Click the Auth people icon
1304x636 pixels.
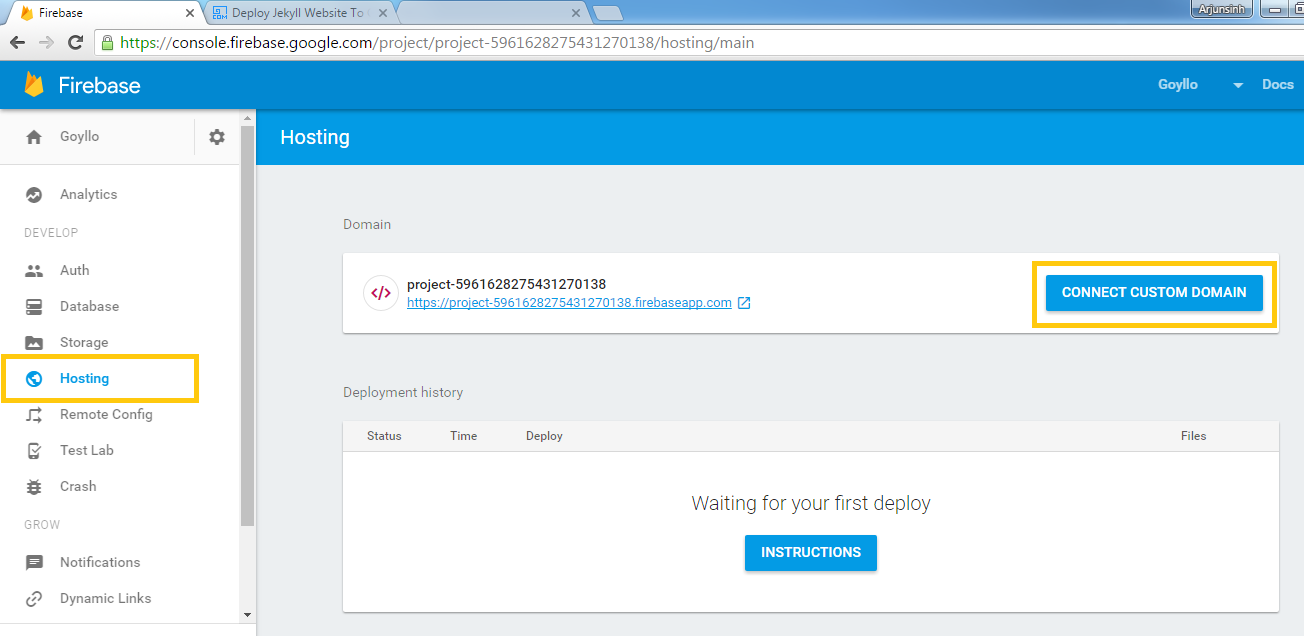[x=34, y=271]
